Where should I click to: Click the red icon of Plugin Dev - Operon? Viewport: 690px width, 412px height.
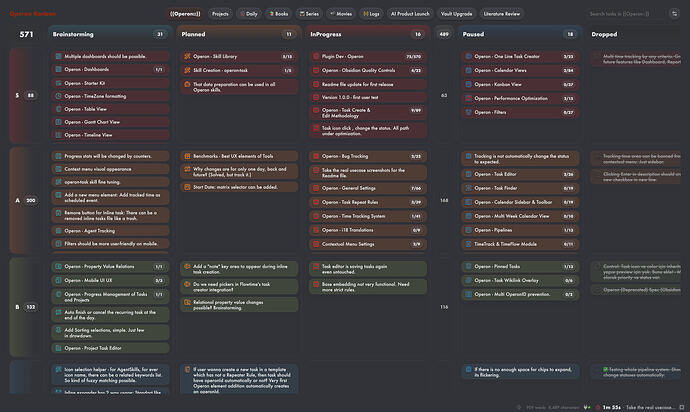pos(316,56)
